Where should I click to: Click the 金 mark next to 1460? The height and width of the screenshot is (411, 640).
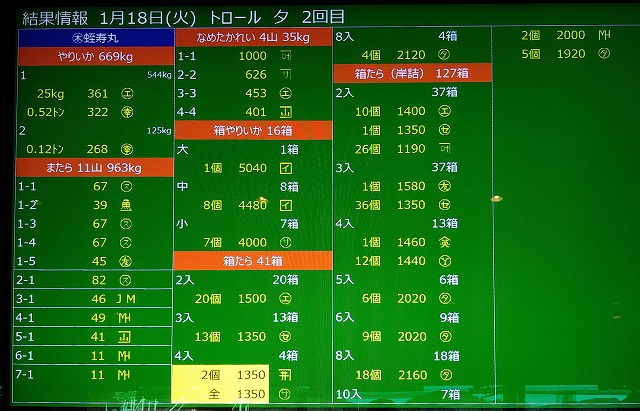(443, 242)
